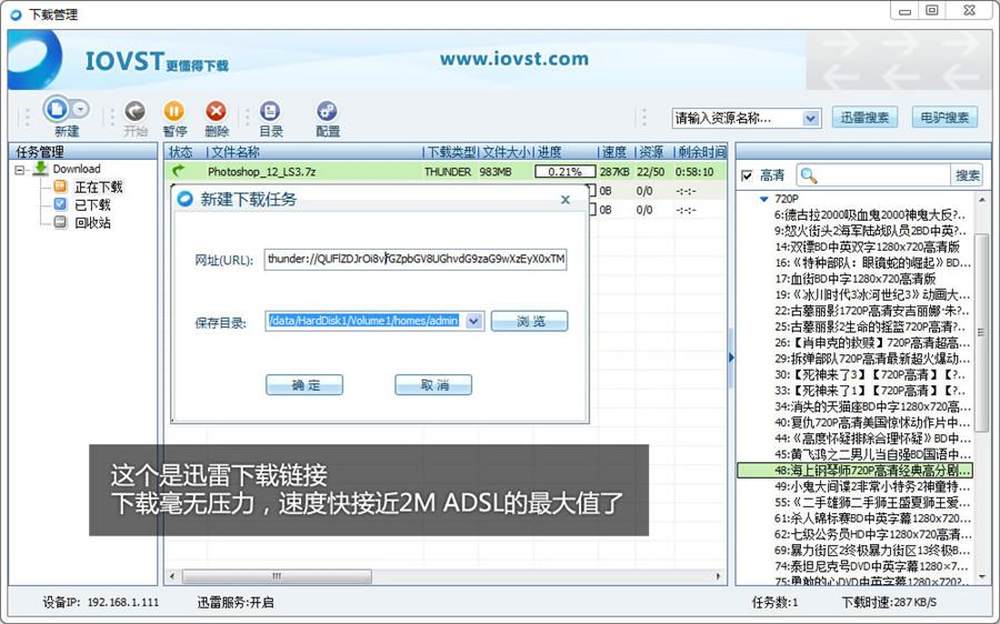Click the magnifier icon in the search box
Screen dimensions: 1000x624
pos(808,175)
